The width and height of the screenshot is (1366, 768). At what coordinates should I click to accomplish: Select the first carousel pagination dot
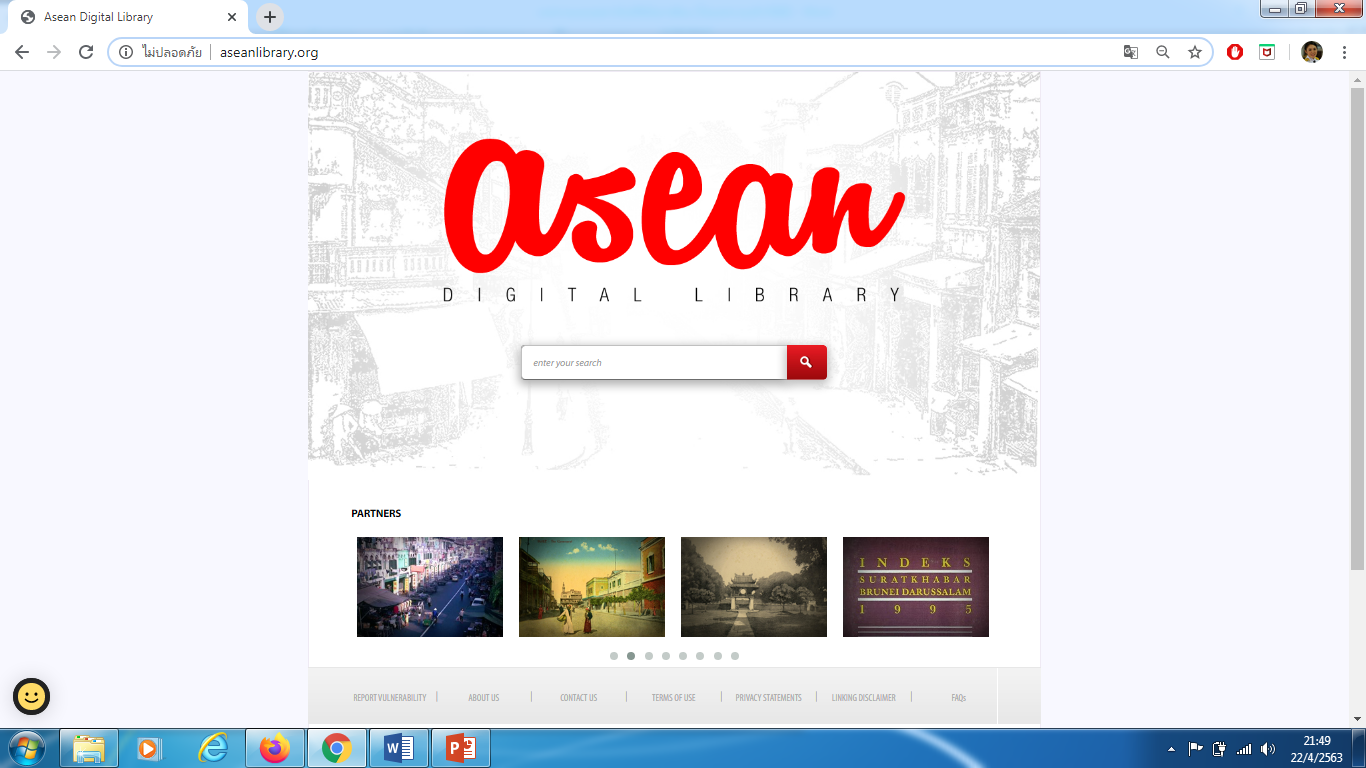(614, 656)
